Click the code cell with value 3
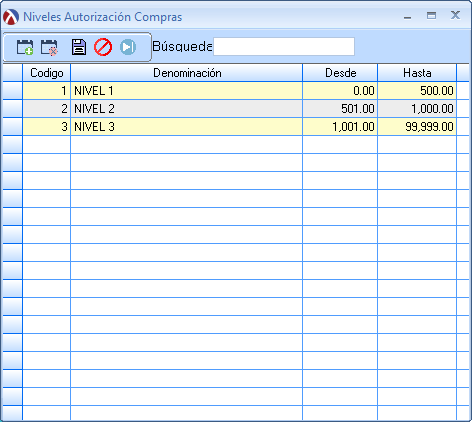Screen dimensions: 472x422 coord(47,127)
